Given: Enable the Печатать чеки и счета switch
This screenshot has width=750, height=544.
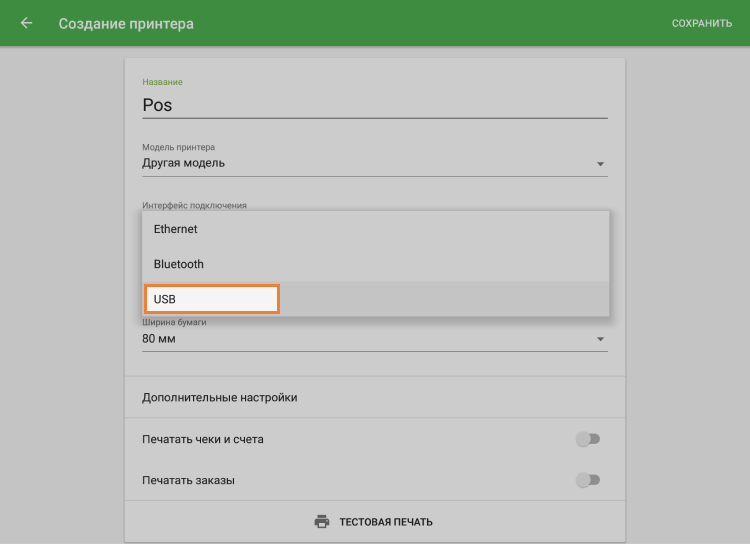Looking at the screenshot, I should click(x=588, y=439).
